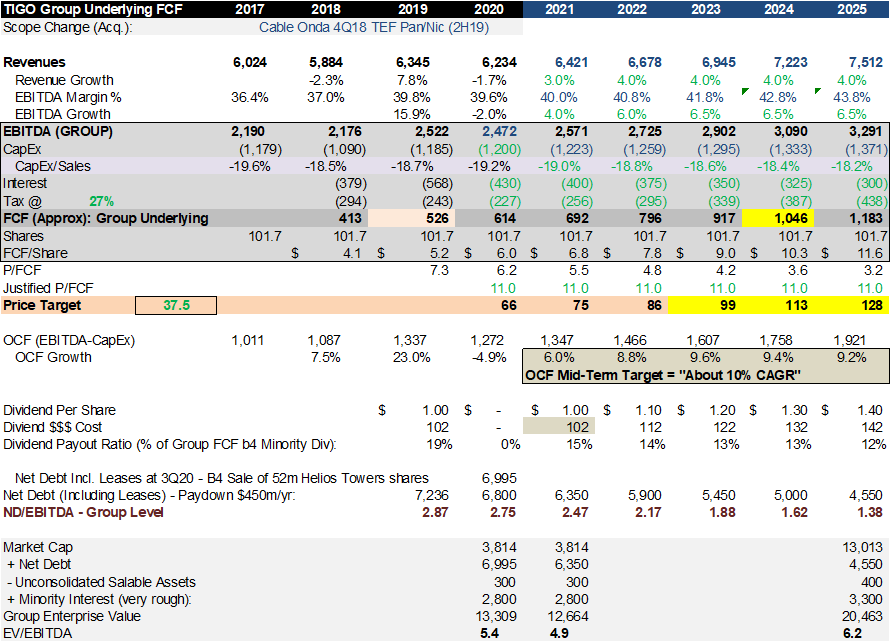The image size is (891, 643).
Task: Select the 2020 Group Enterprise Value 13,309
Action: click(x=496, y=616)
